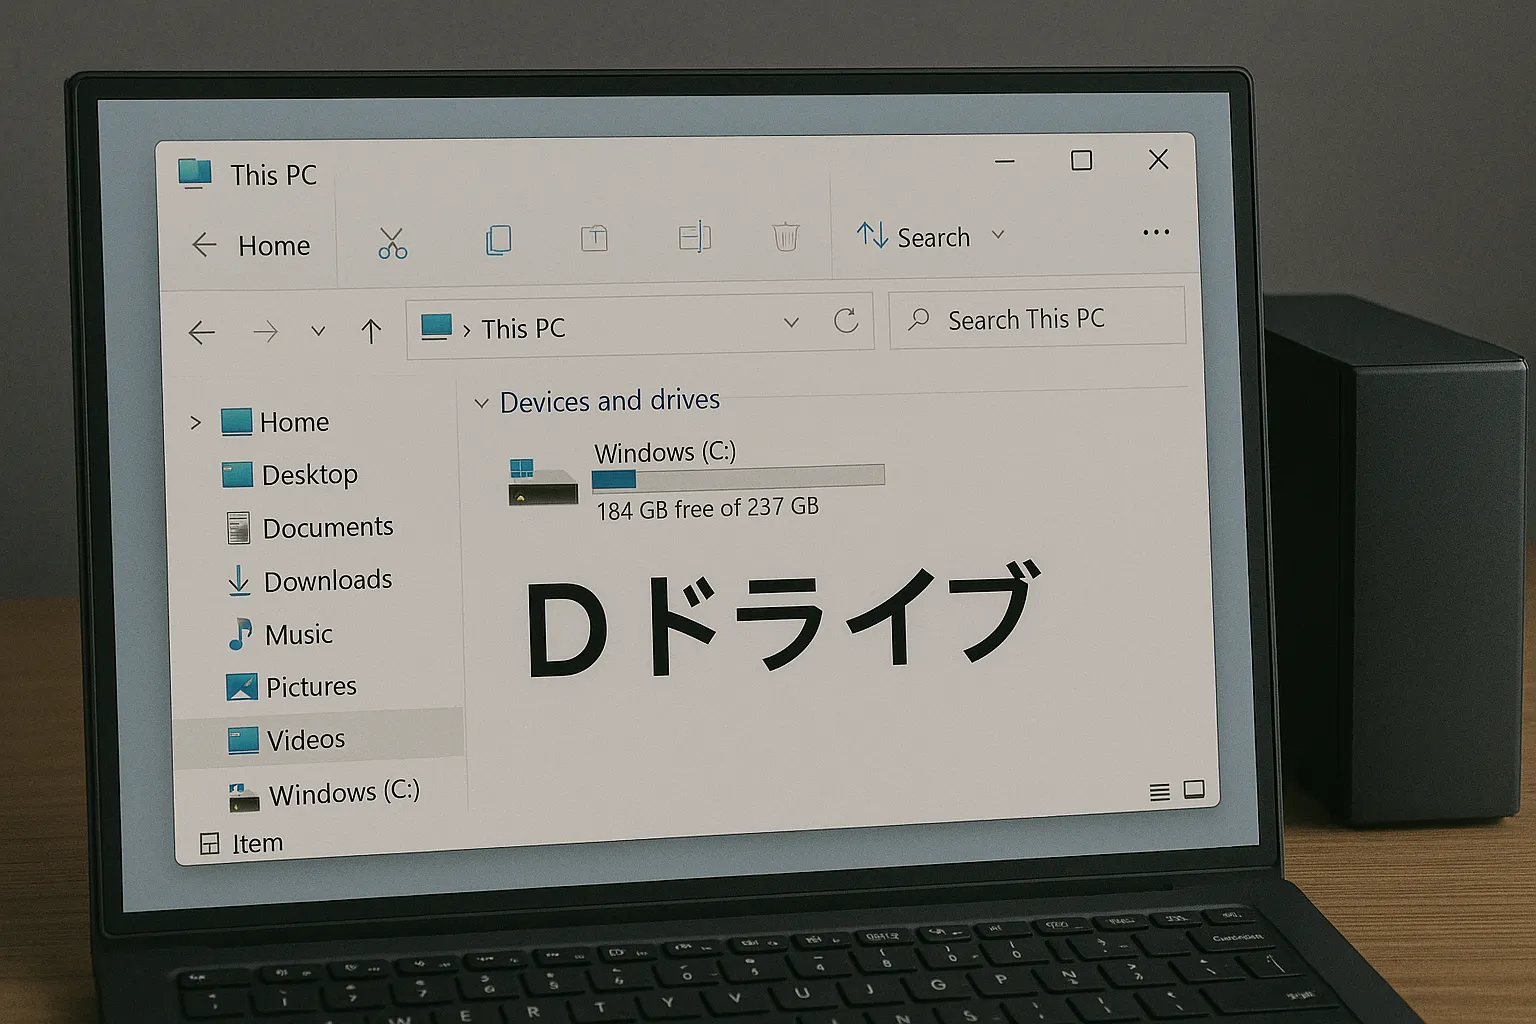Go up one folder level
This screenshot has height=1024, width=1536.
371,331
